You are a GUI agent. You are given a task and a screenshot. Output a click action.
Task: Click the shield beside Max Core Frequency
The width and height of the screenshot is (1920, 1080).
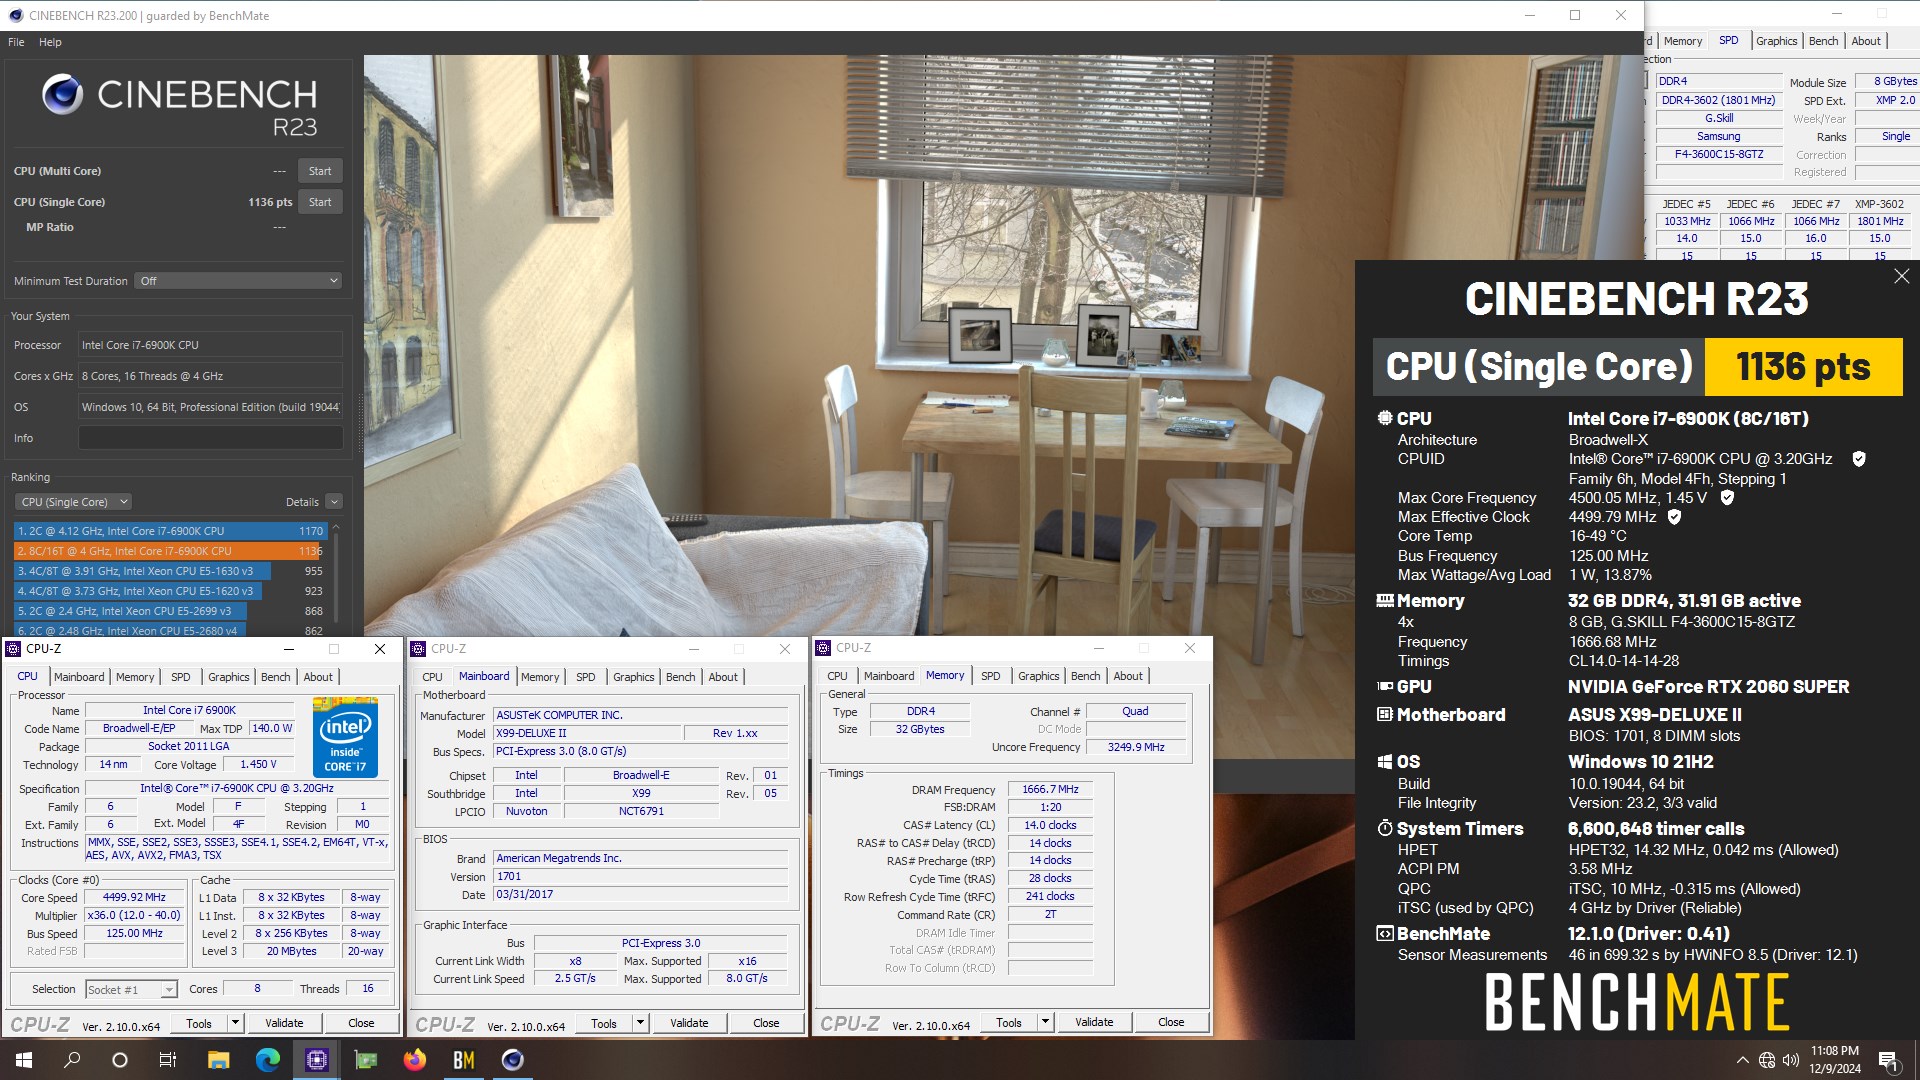point(1726,498)
